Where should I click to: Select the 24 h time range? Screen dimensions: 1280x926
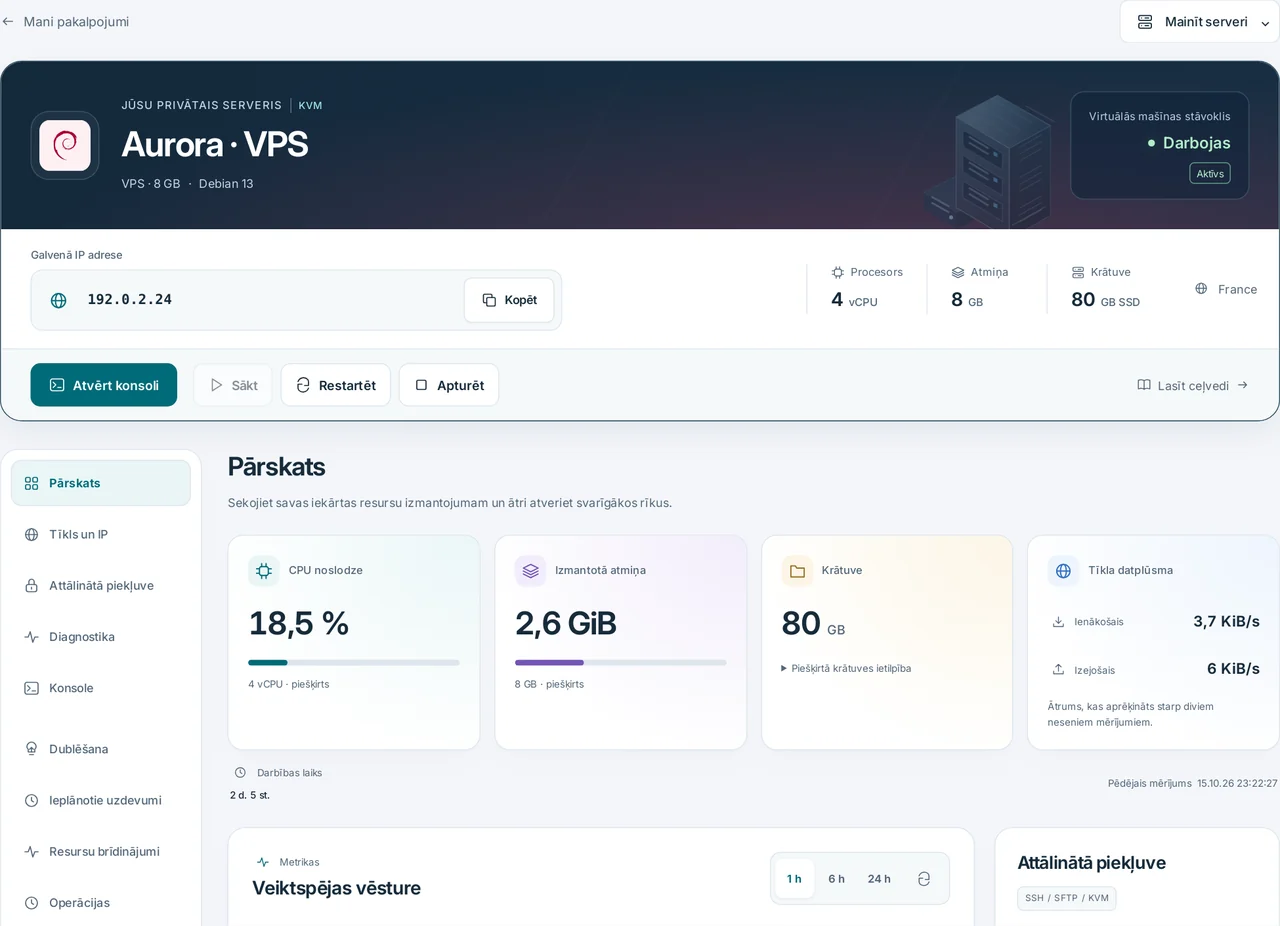click(879, 879)
